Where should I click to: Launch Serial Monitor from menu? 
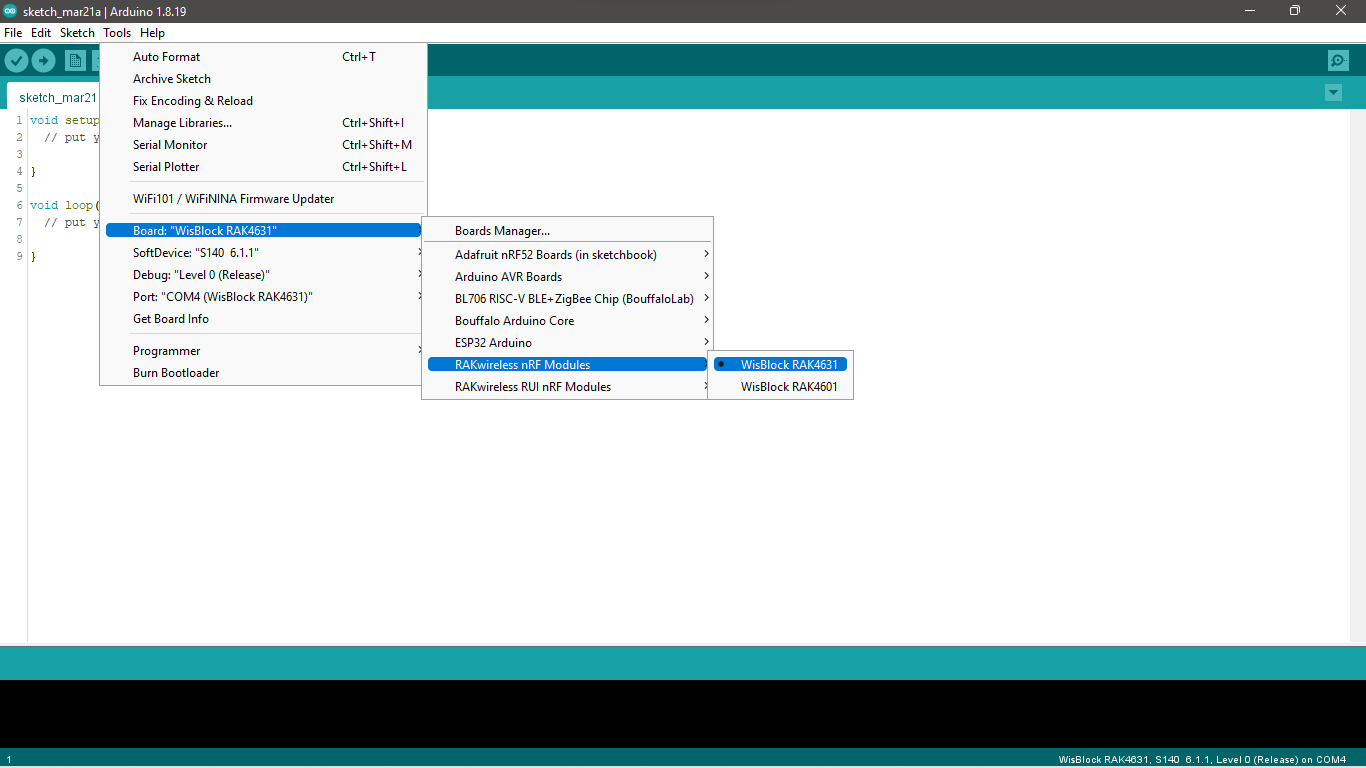[263, 145]
